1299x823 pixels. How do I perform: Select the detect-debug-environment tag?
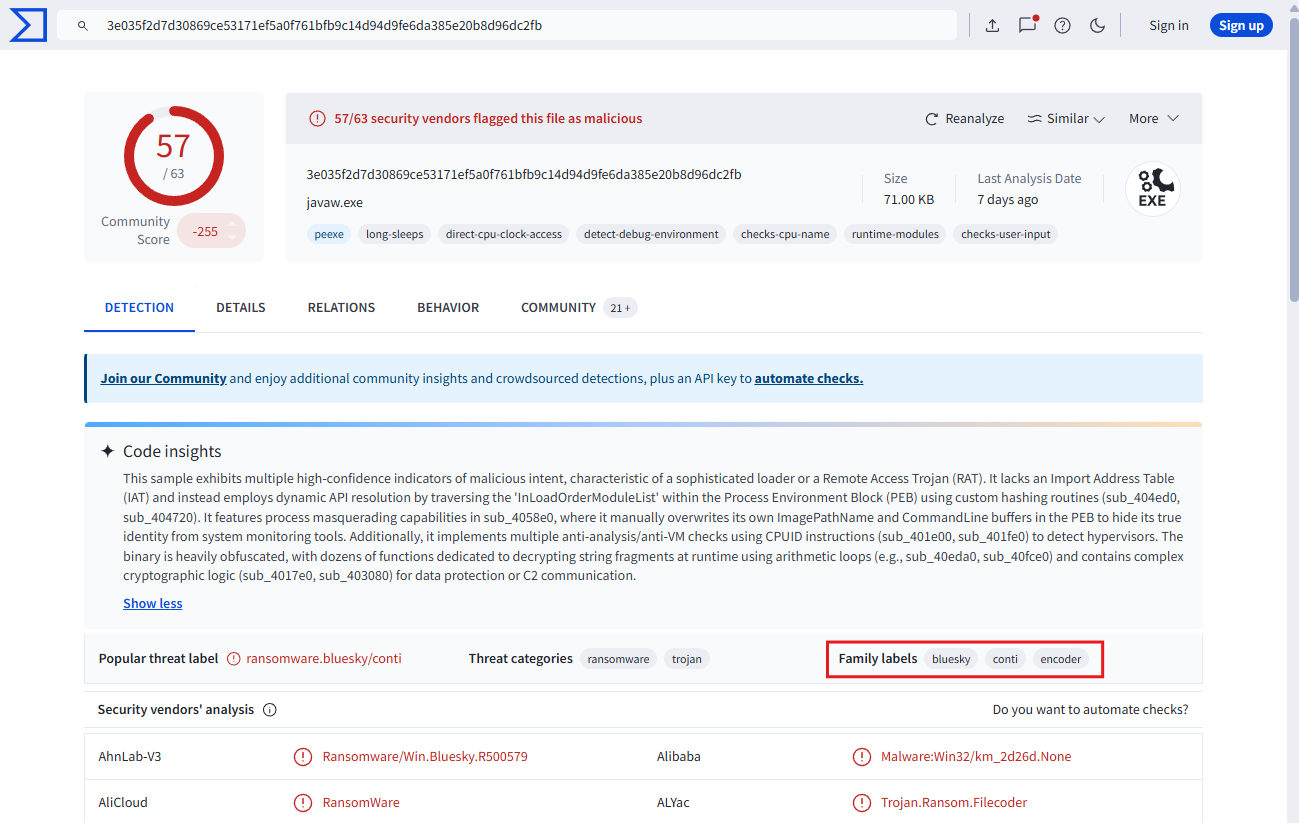click(651, 235)
